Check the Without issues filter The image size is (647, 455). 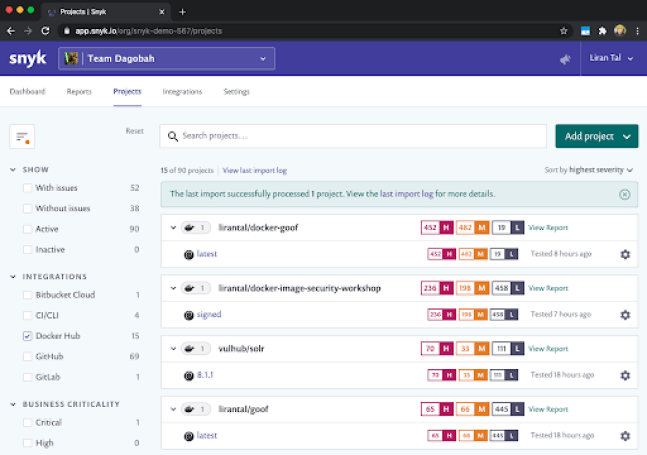tap(27, 208)
